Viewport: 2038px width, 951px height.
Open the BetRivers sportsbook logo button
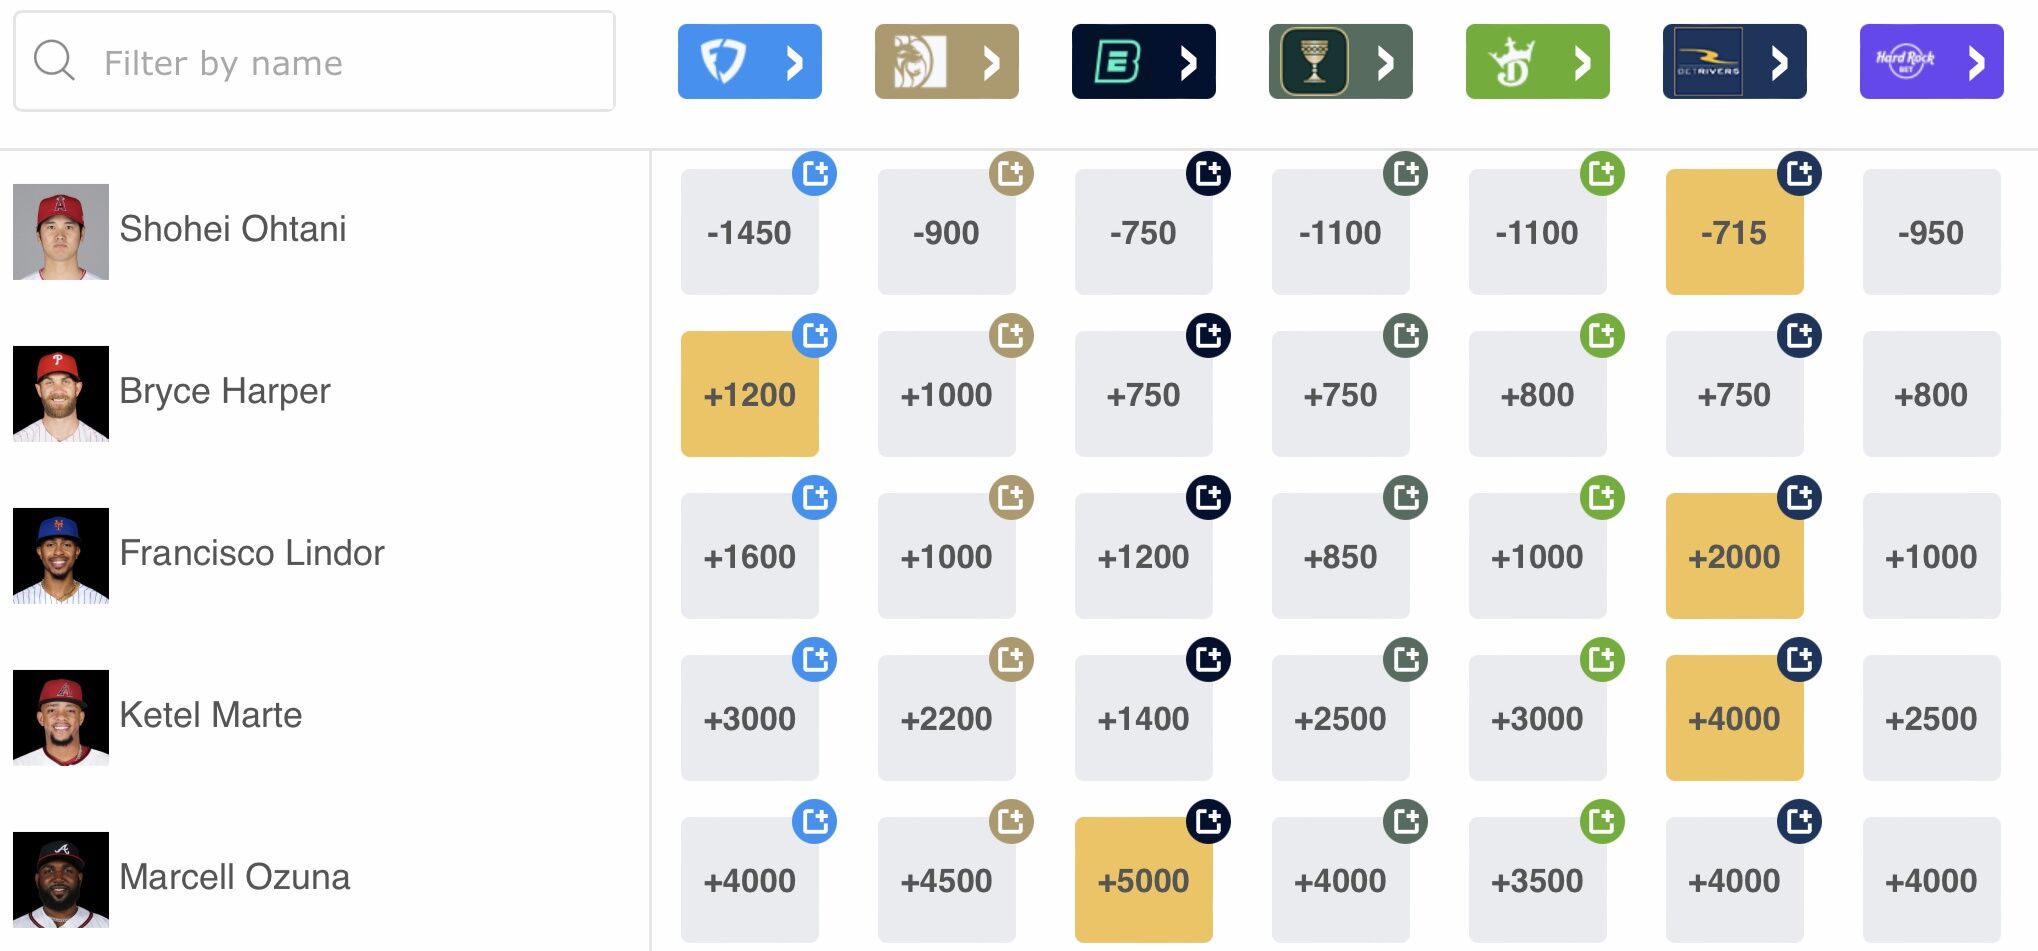point(1734,62)
